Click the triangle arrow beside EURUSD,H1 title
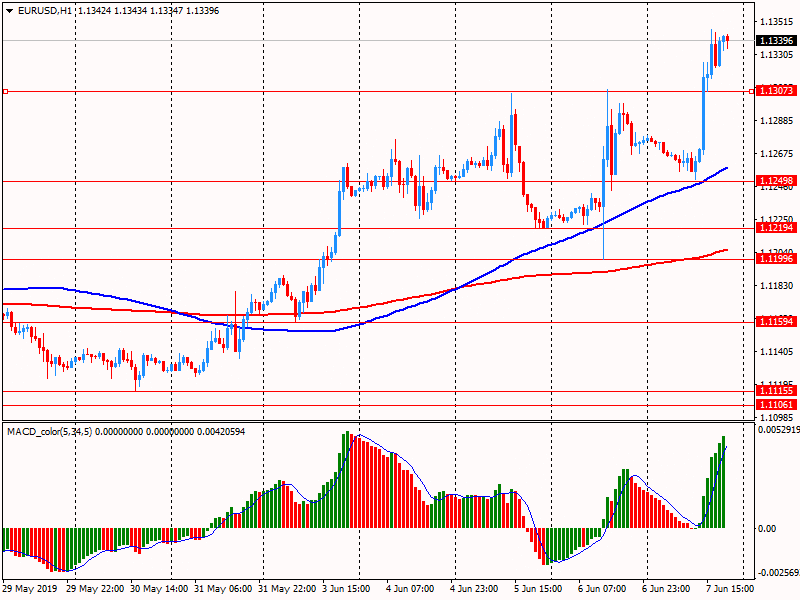Image resolution: width=800 pixels, height=600 pixels. [9, 10]
